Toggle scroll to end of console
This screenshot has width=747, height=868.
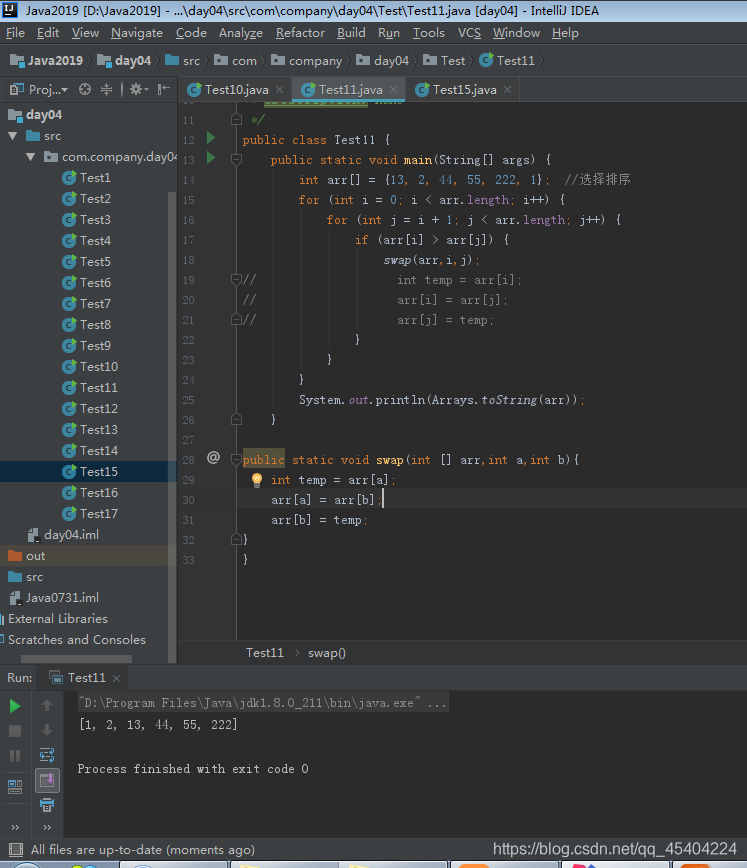tap(47, 781)
